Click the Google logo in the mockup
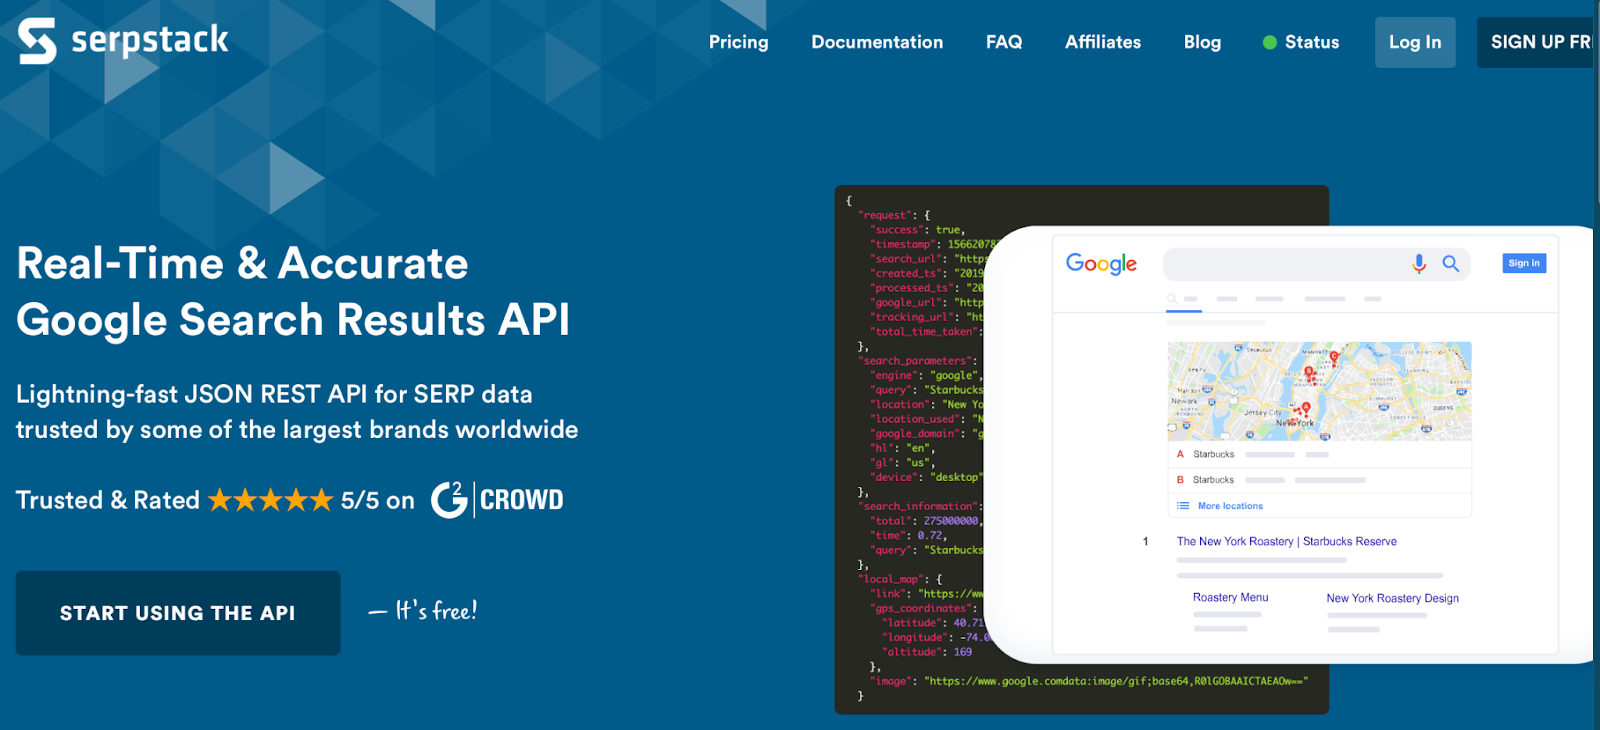 [1101, 264]
